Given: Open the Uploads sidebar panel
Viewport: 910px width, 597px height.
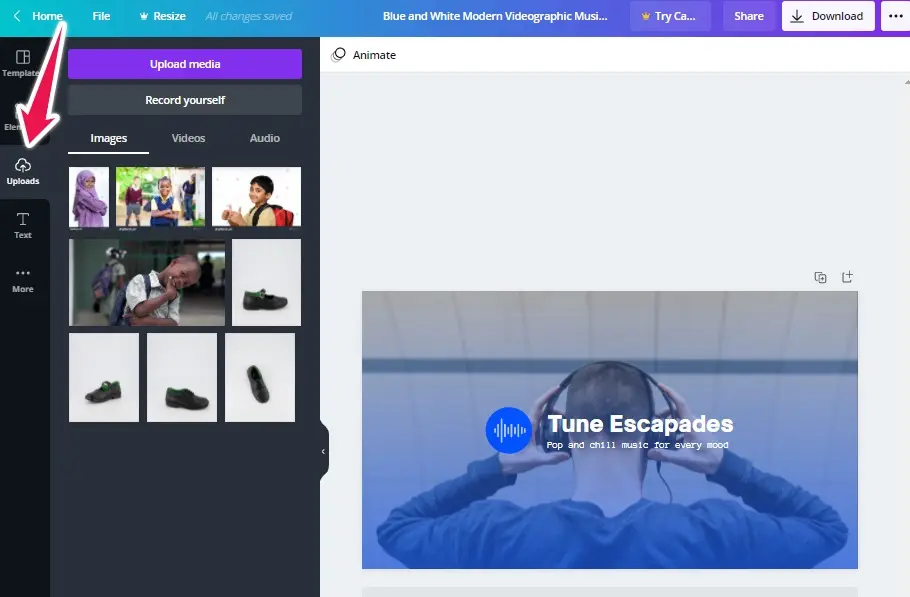Looking at the screenshot, I should click(x=23, y=171).
